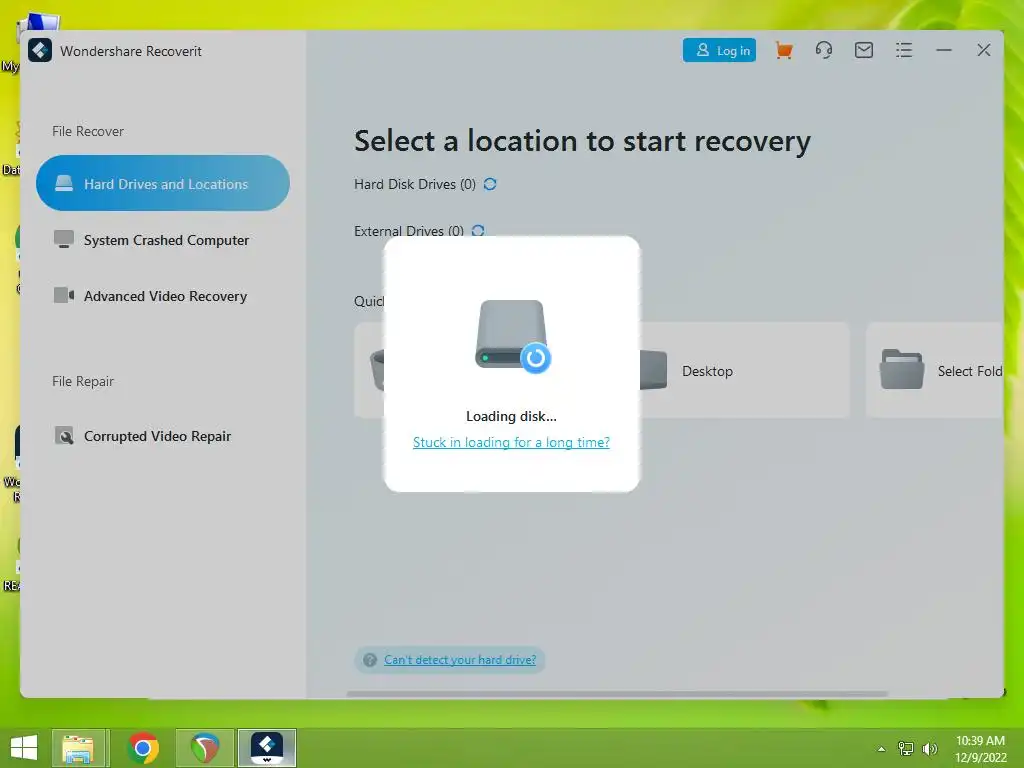This screenshot has width=1024, height=768.
Task: Click the Stuck in loading link
Action: (511, 442)
